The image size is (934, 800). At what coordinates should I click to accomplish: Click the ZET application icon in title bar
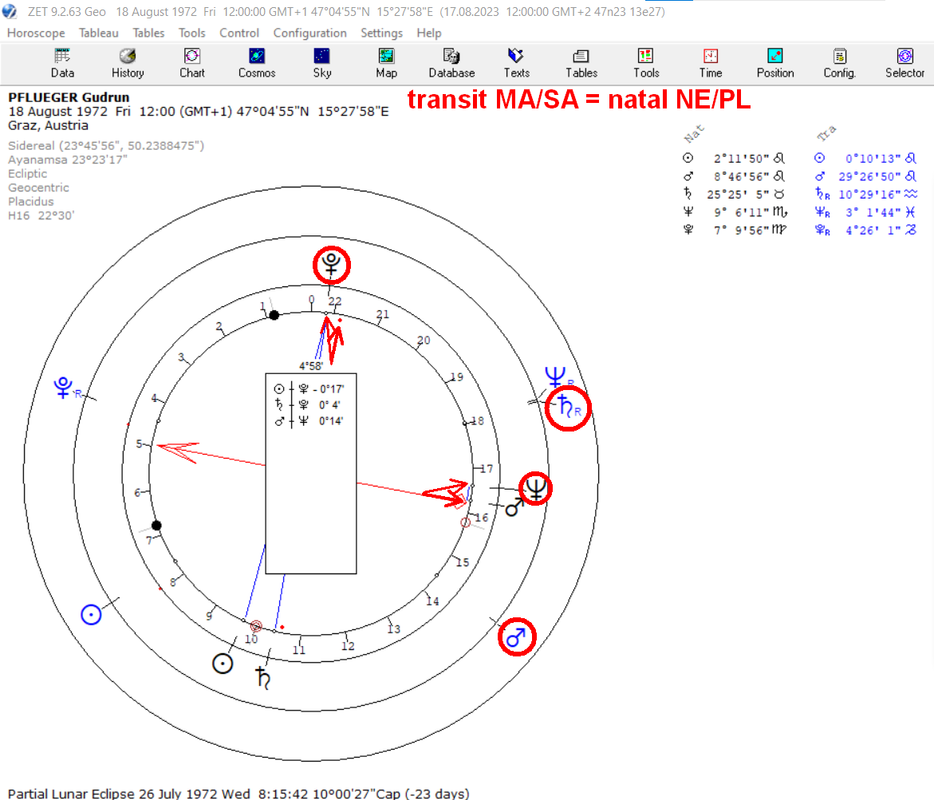coord(9,11)
